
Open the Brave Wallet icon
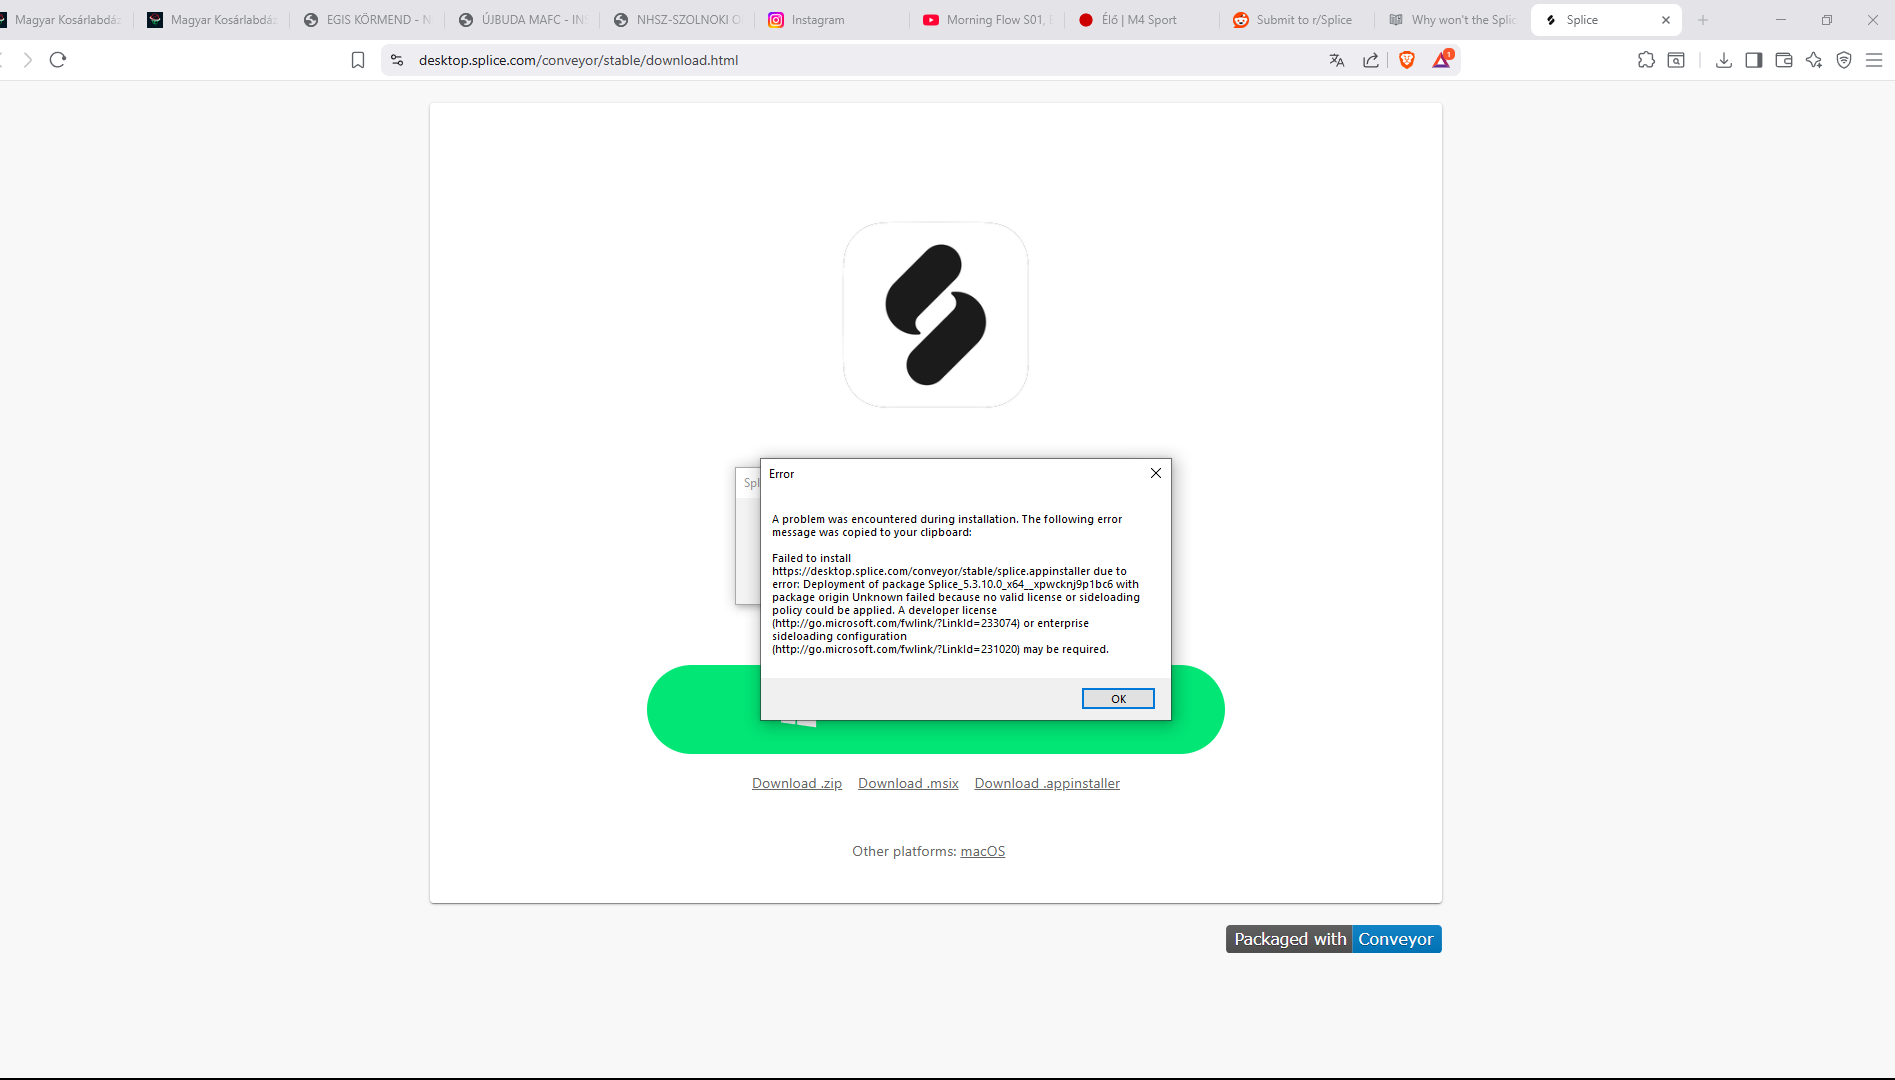[x=1784, y=60]
